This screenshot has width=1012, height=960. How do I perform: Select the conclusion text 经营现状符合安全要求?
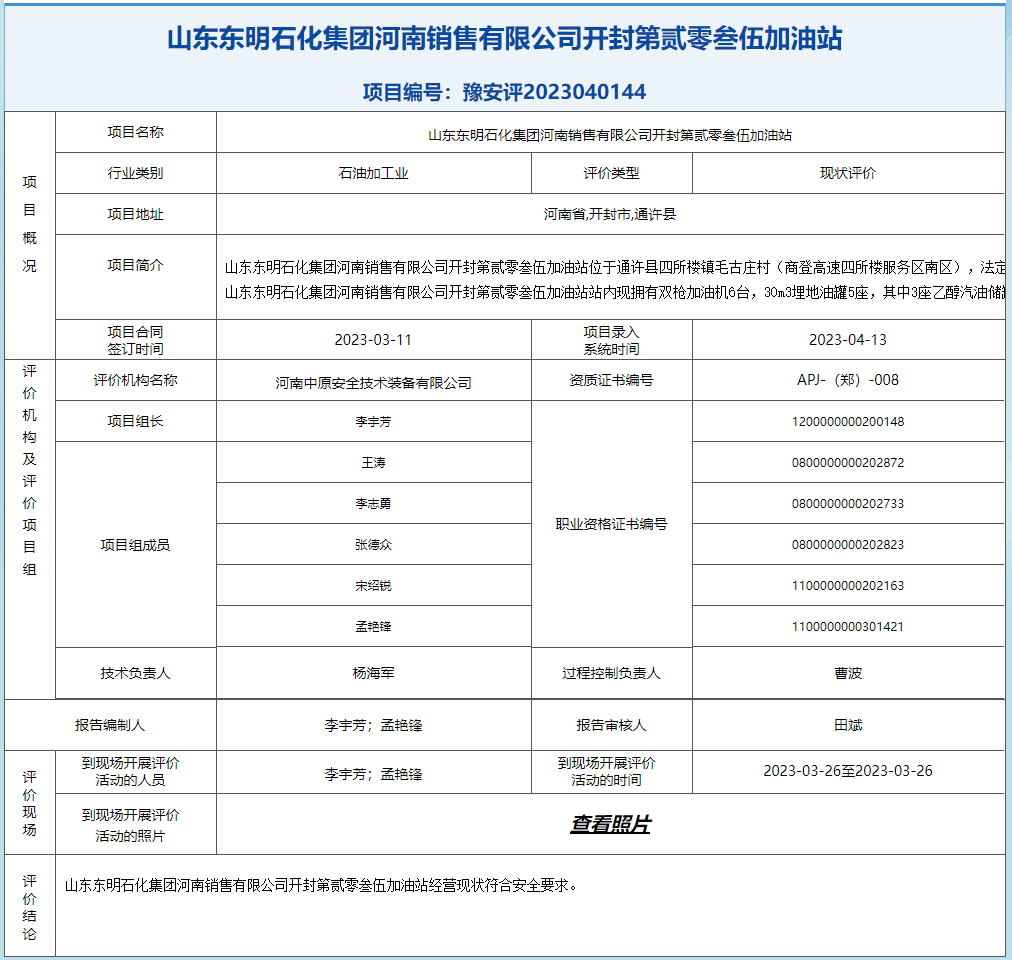click(505, 885)
